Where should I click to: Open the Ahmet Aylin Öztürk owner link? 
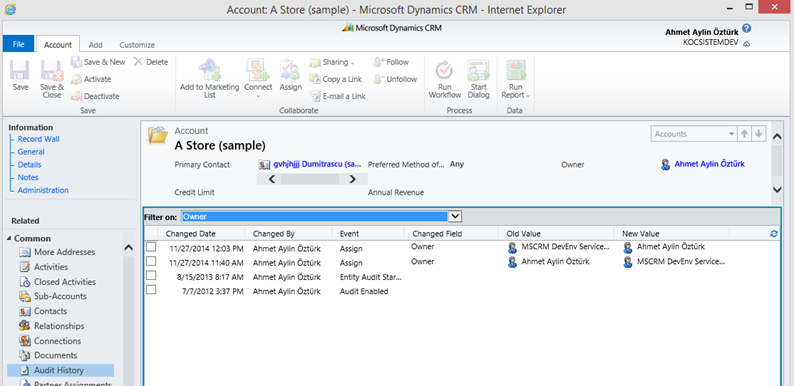tap(709, 164)
